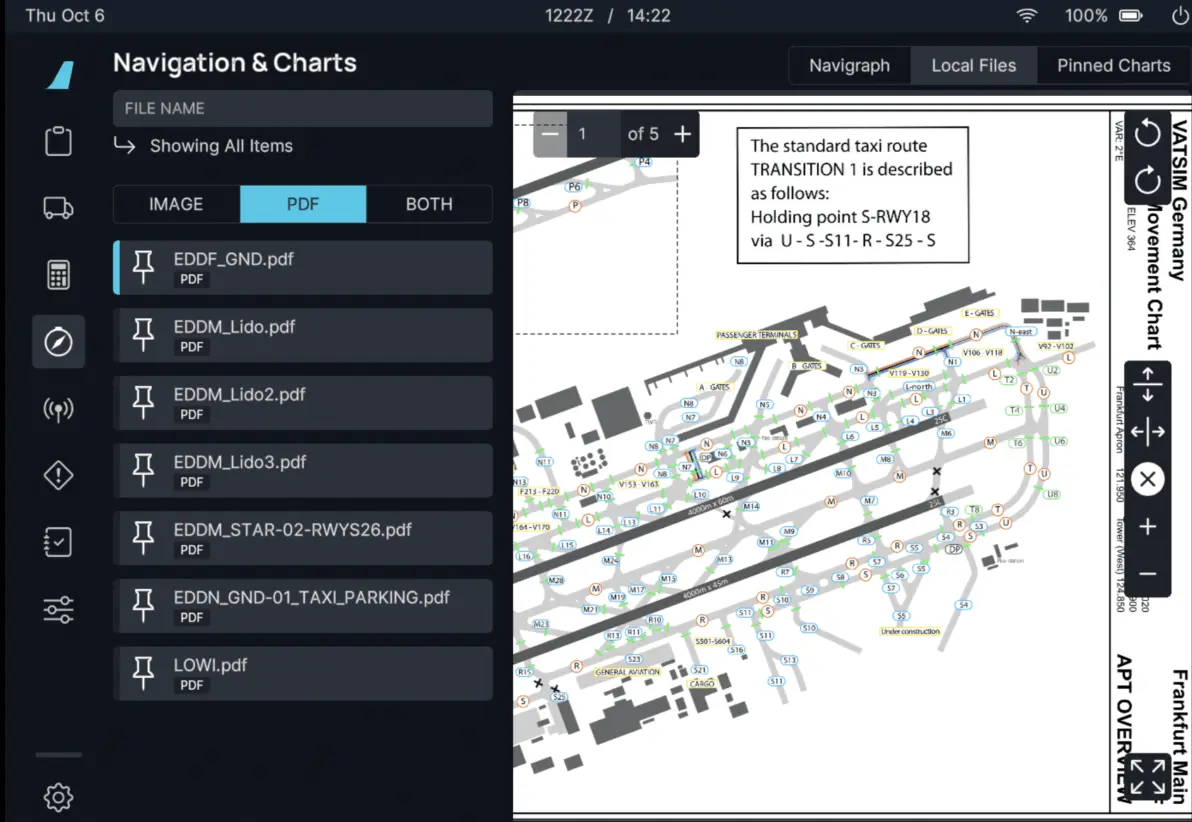Open the performance calculator page
This screenshot has height=822, width=1192.
click(59, 275)
